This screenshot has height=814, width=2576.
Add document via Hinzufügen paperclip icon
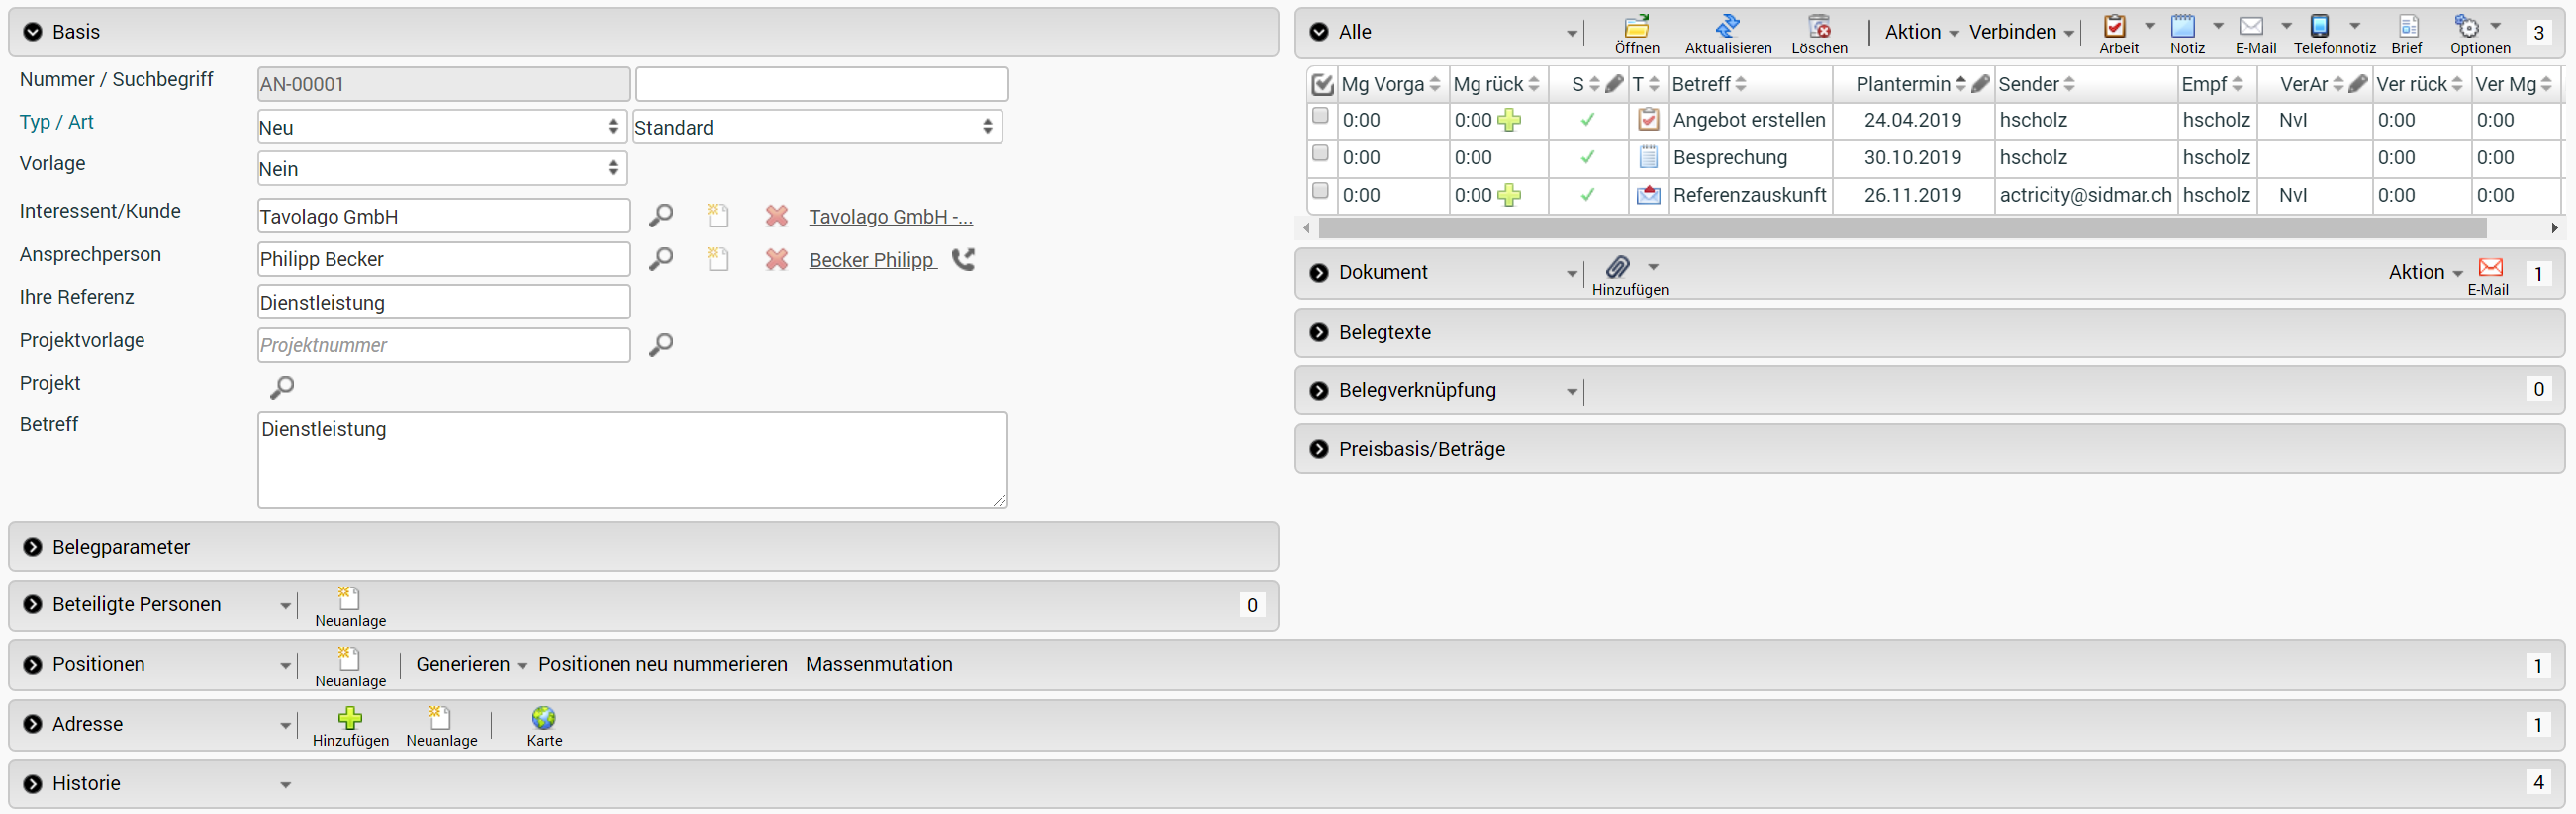pyautogui.click(x=1617, y=267)
